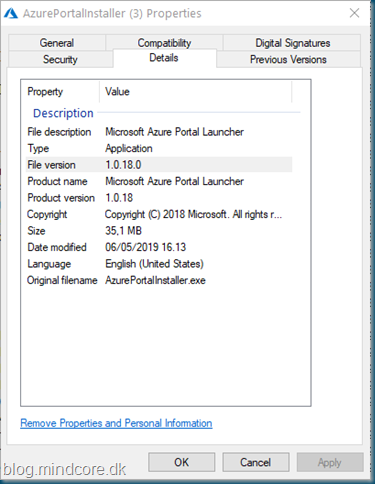Viewport: 375px width, 484px height.
Task: Click the English (United States) value
Action: pyautogui.click(x=154, y=264)
